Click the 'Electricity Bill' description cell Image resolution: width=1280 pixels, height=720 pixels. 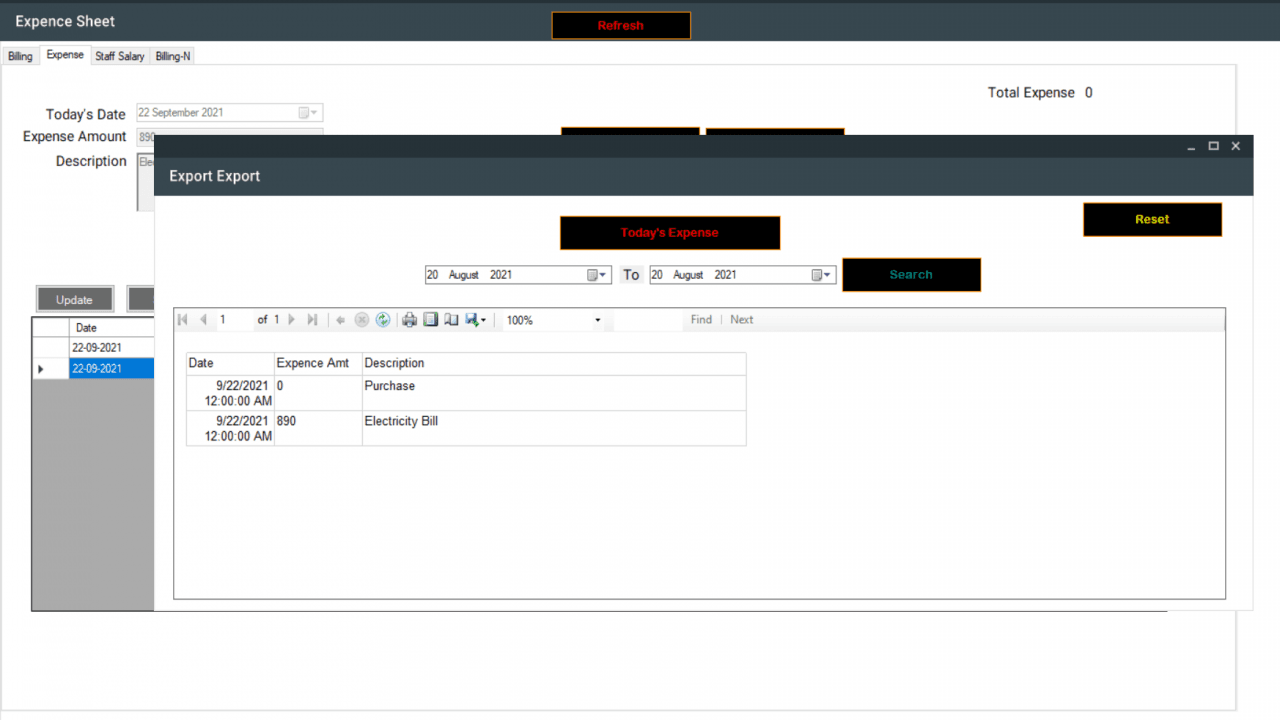554,428
